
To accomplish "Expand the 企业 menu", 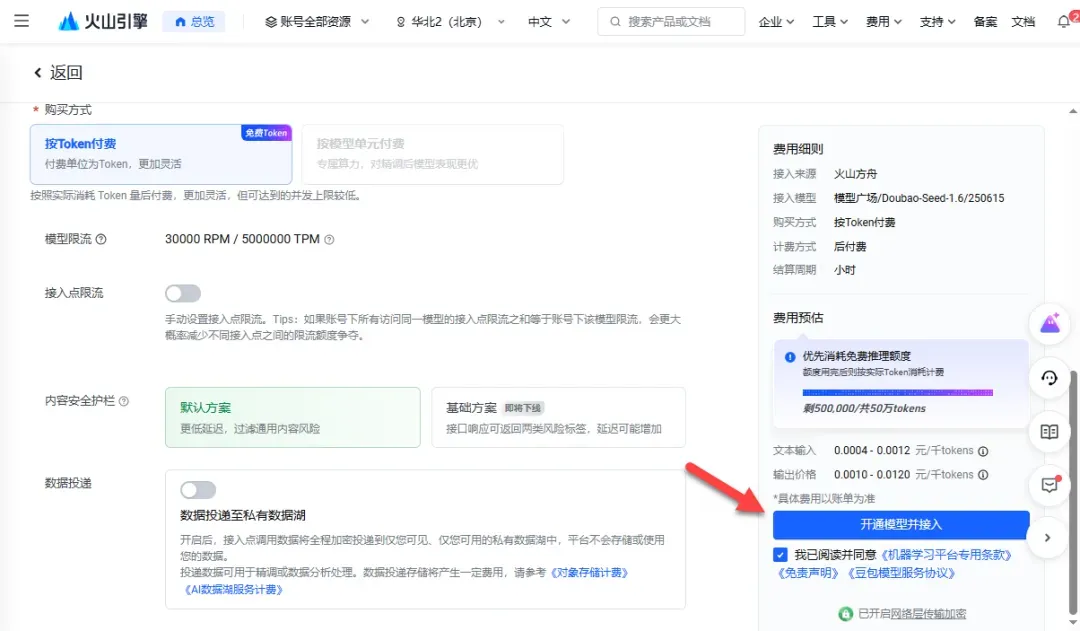I will 776,22.
